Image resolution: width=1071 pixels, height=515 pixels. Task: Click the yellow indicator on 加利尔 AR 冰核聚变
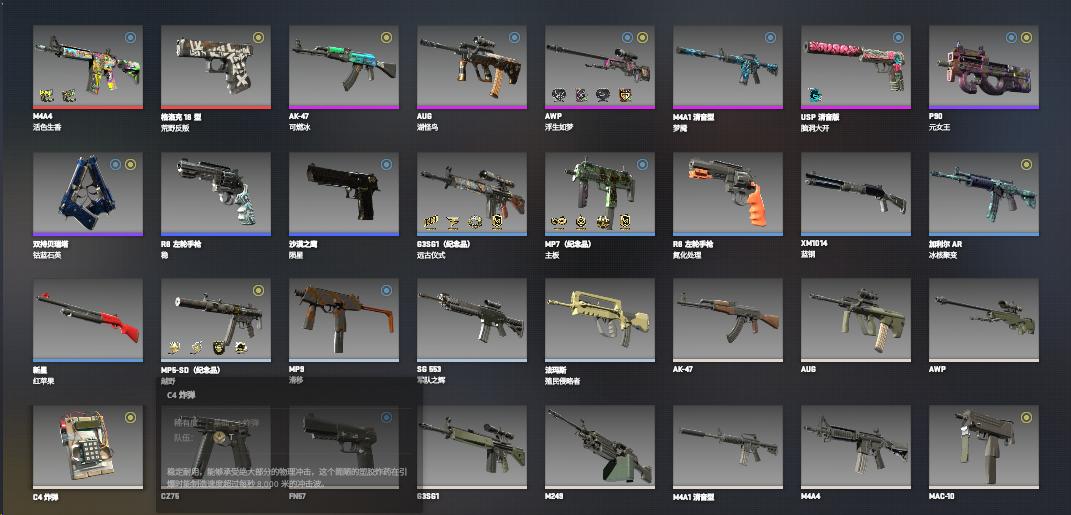click(x=1026, y=164)
